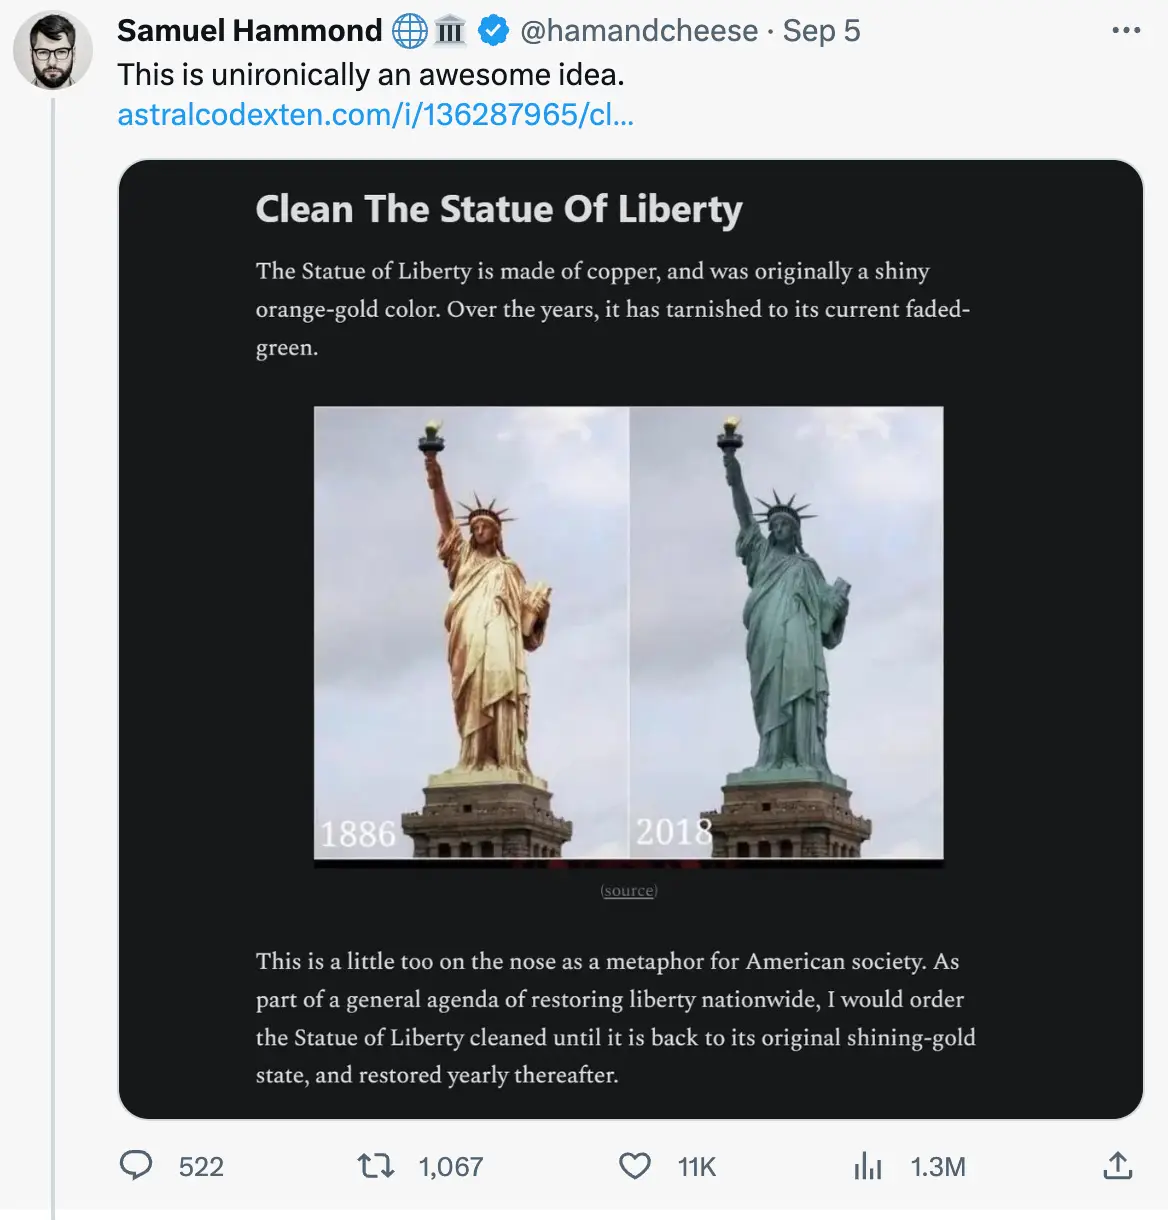Click the (source) link under the image
Screen dimensions: 1168x1220
coord(628,890)
